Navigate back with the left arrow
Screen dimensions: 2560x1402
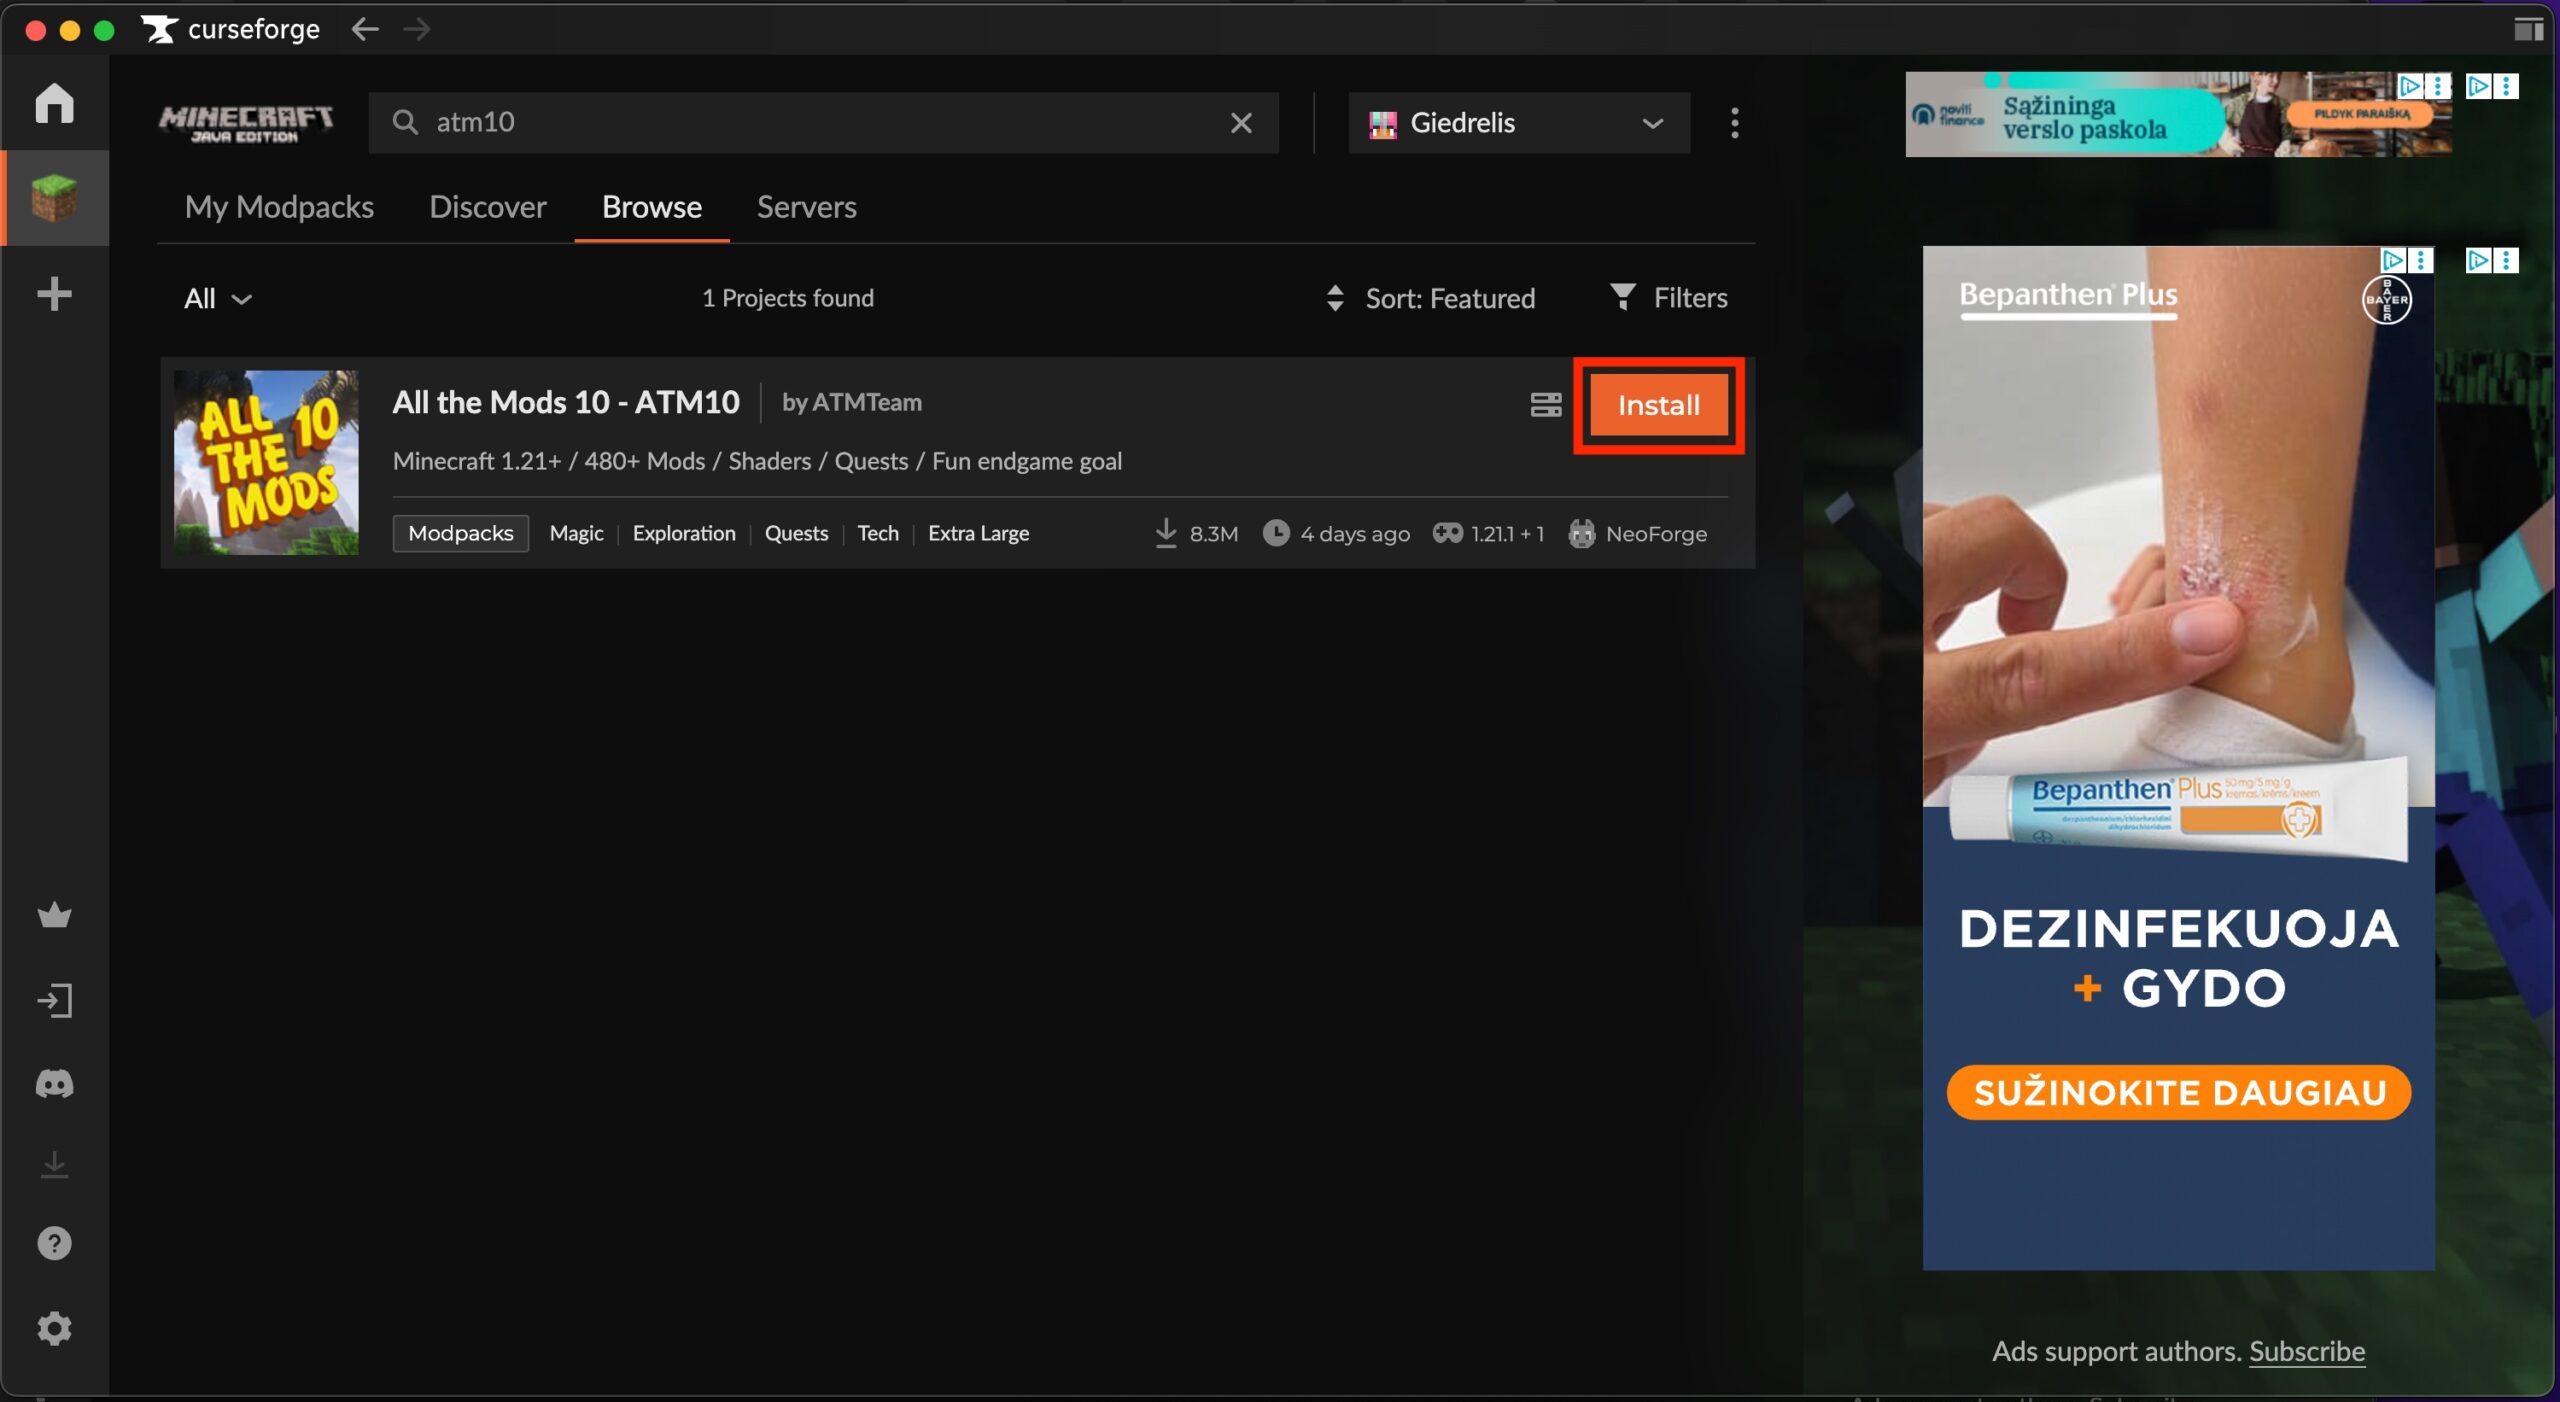click(x=365, y=29)
